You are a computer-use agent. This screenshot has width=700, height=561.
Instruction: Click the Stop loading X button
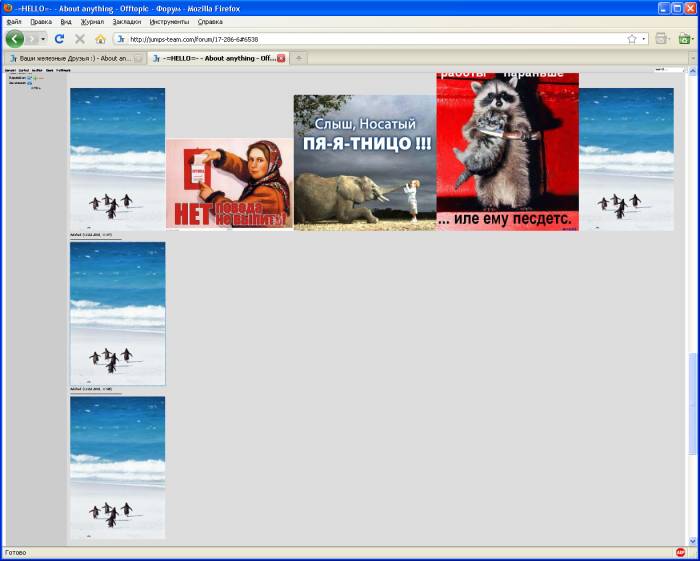(79, 39)
